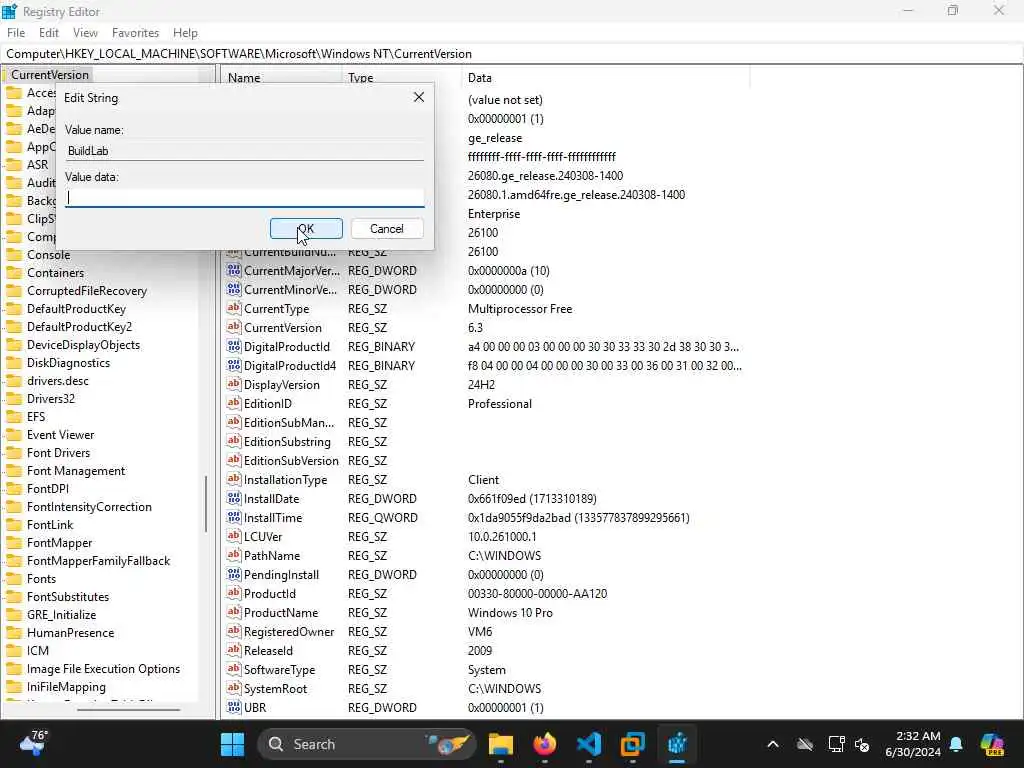Viewport: 1024px width, 768px height.
Task: Select the ICM folder icon
Action: [14, 650]
